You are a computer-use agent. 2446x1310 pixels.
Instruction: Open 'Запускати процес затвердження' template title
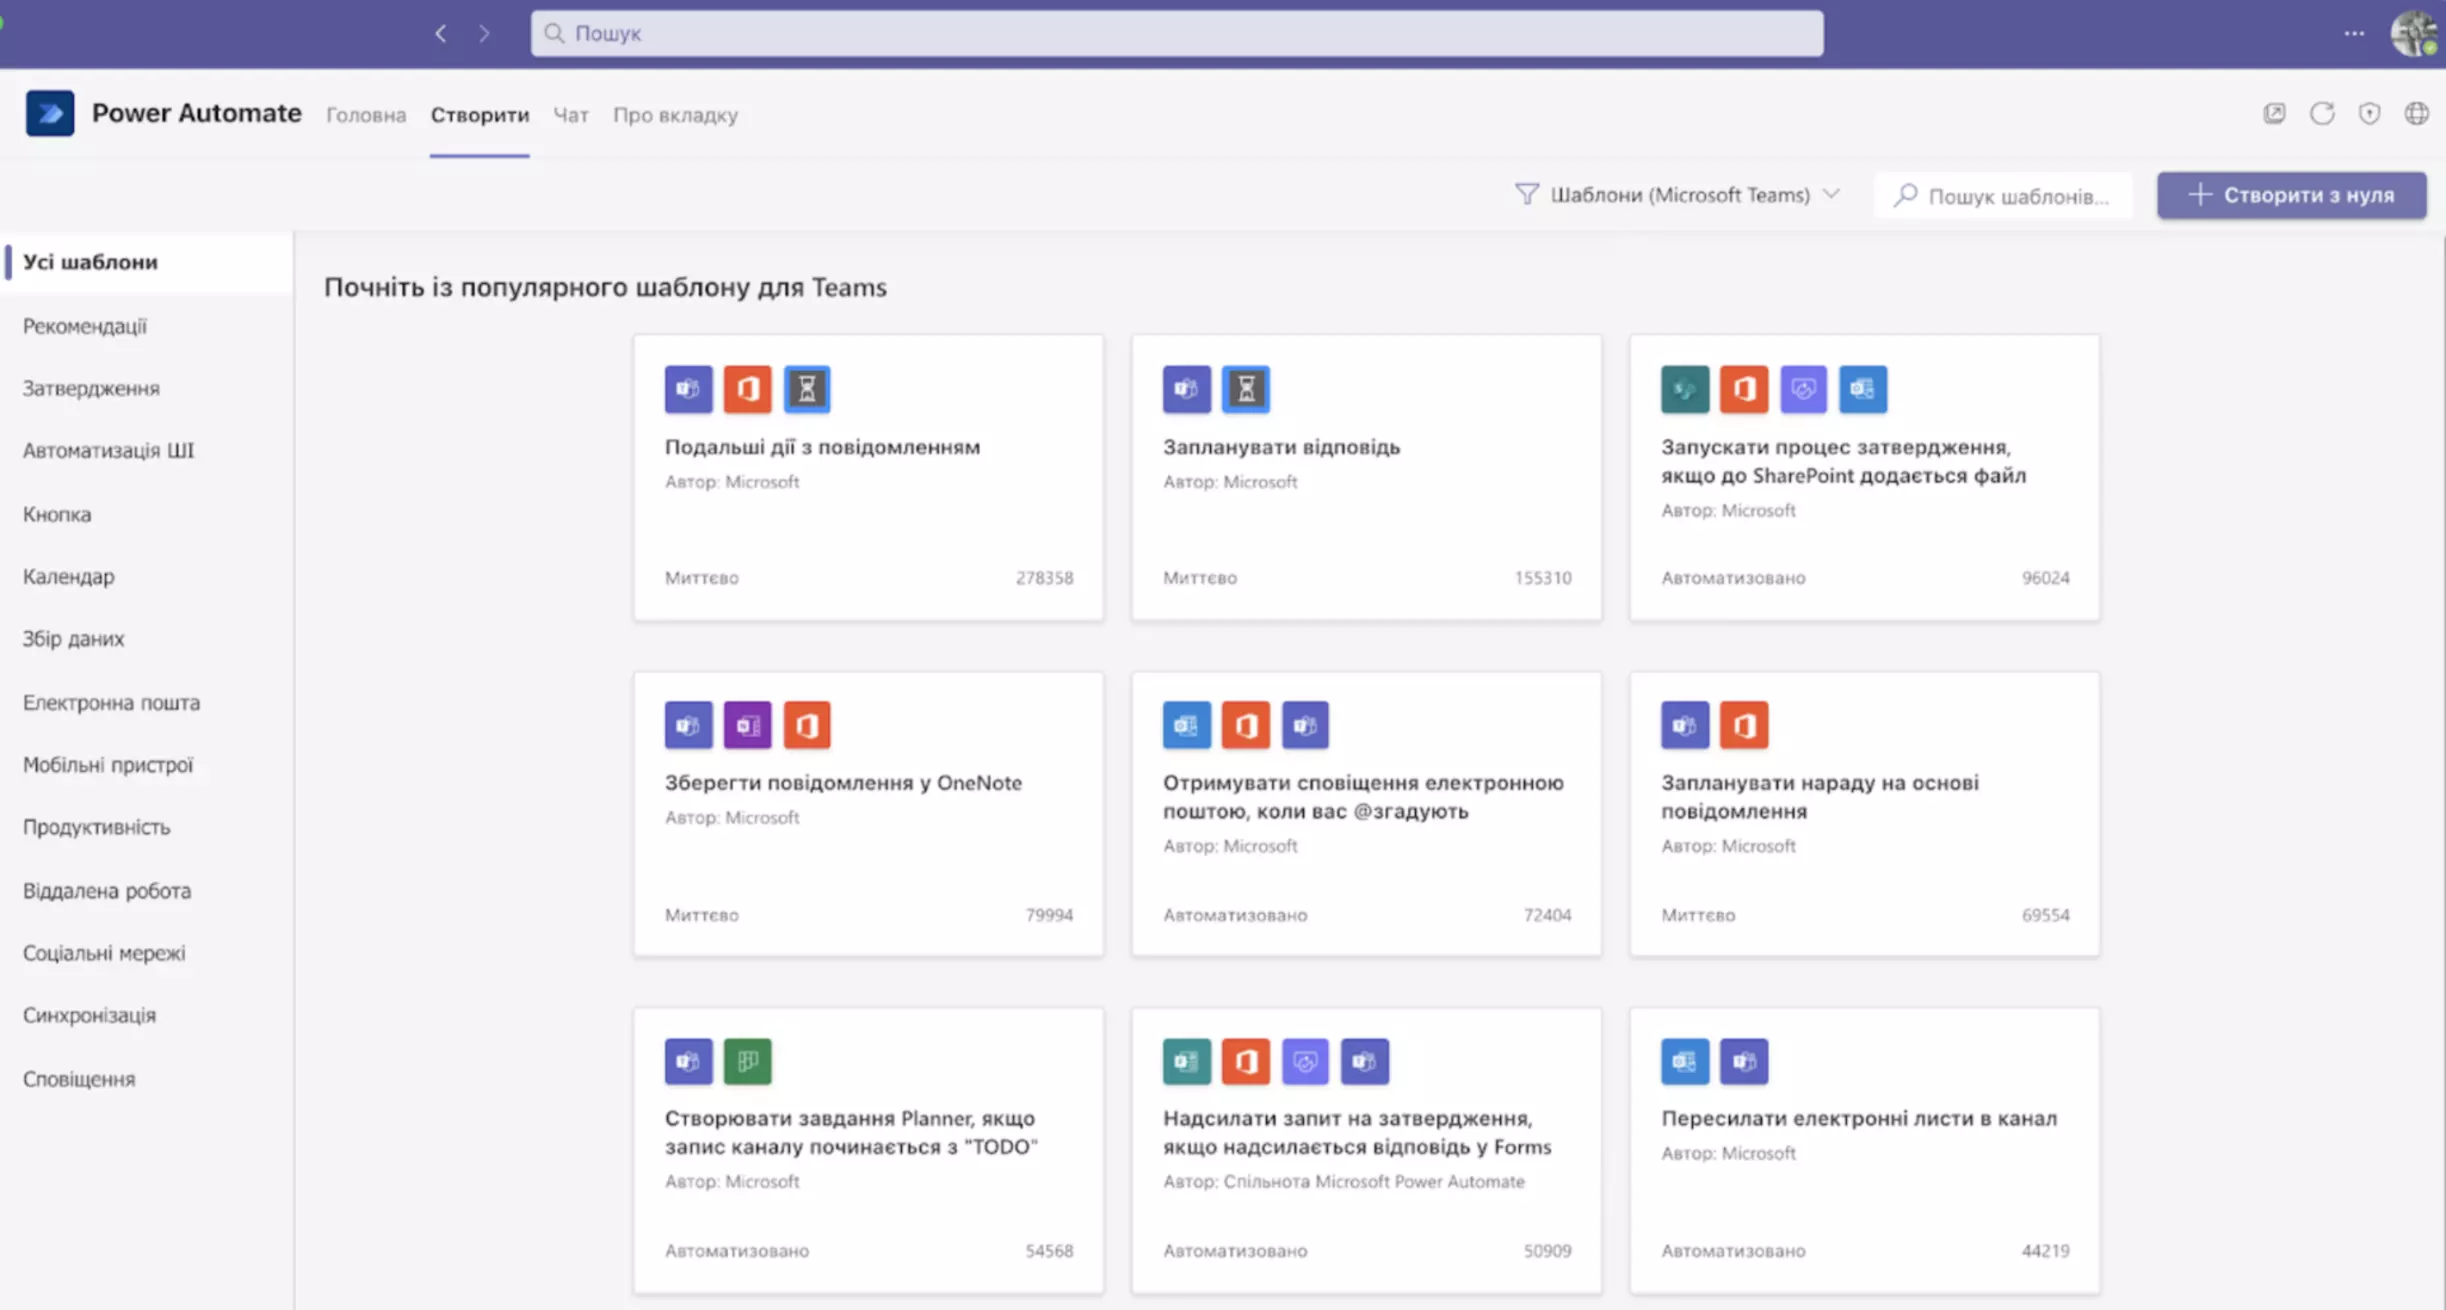pyautogui.click(x=1844, y=461)
